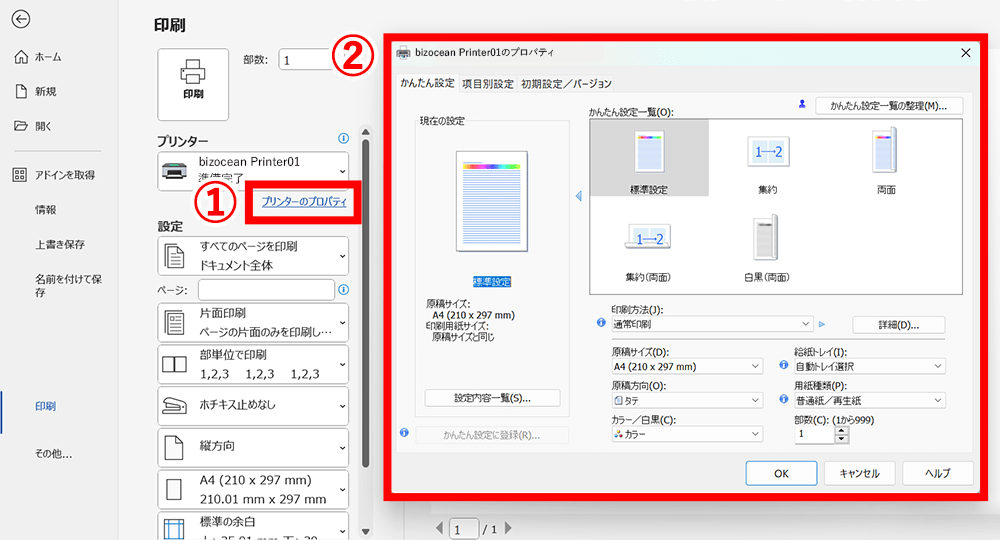Open the A4 (210 x 297 mm) paper dropdown
Screen dimensions: 1000x540
click(x=253, y=489)
